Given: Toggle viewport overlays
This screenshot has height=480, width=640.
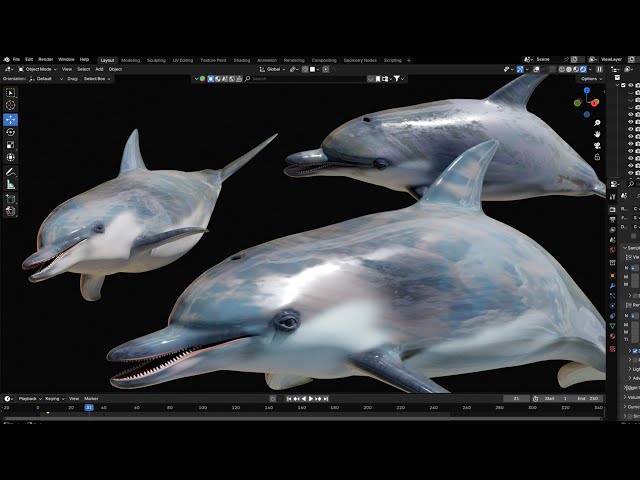Looking at the screenshot, I should click(x=537, y=69).
